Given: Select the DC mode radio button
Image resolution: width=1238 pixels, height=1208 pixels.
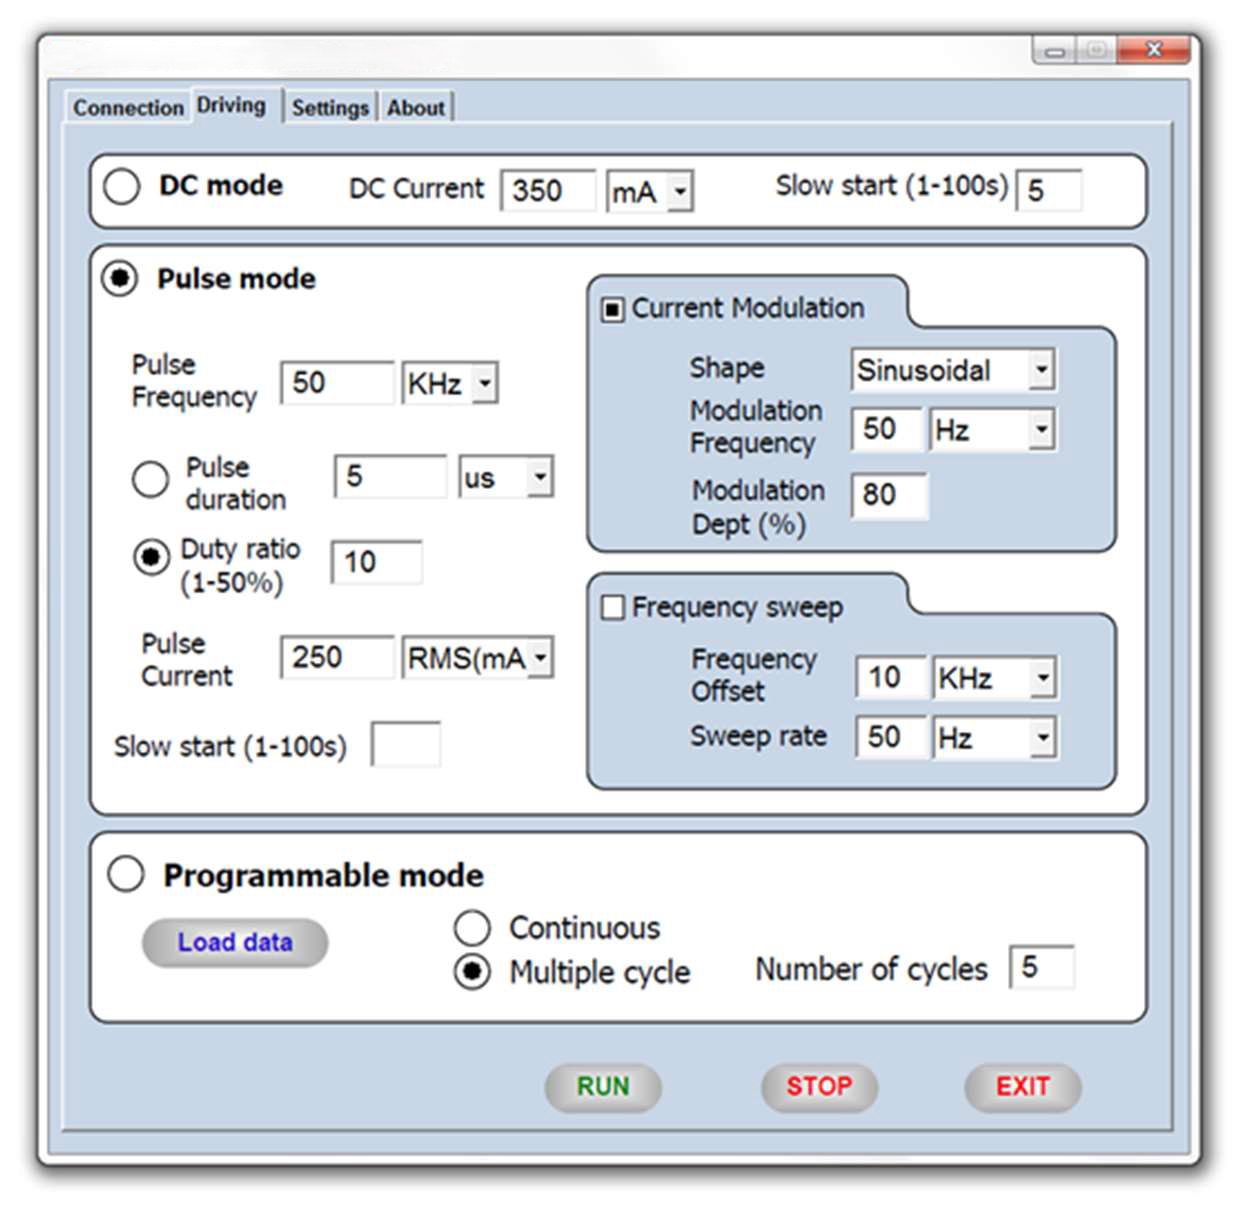Looking at the screenshot, I should tap(122, 187).
